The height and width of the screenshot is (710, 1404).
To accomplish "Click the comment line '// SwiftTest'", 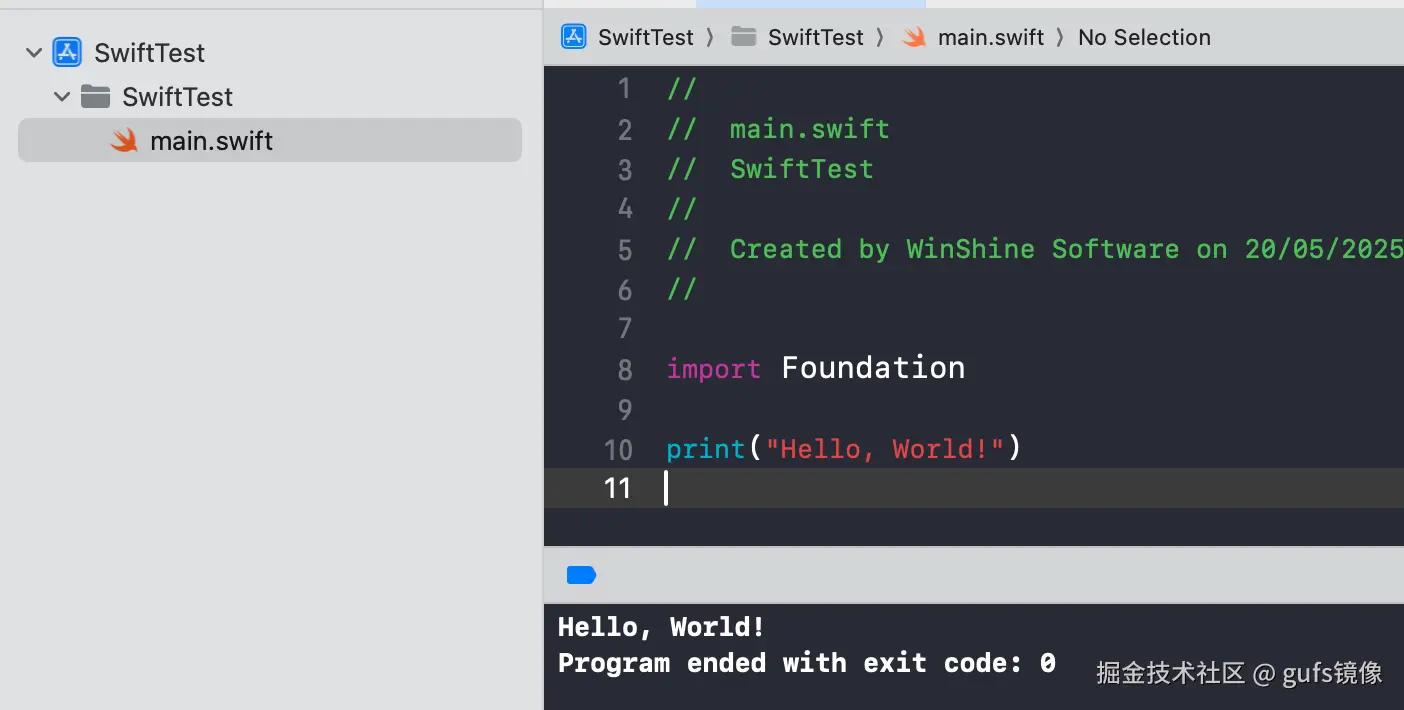I will (x=770, y=169).
